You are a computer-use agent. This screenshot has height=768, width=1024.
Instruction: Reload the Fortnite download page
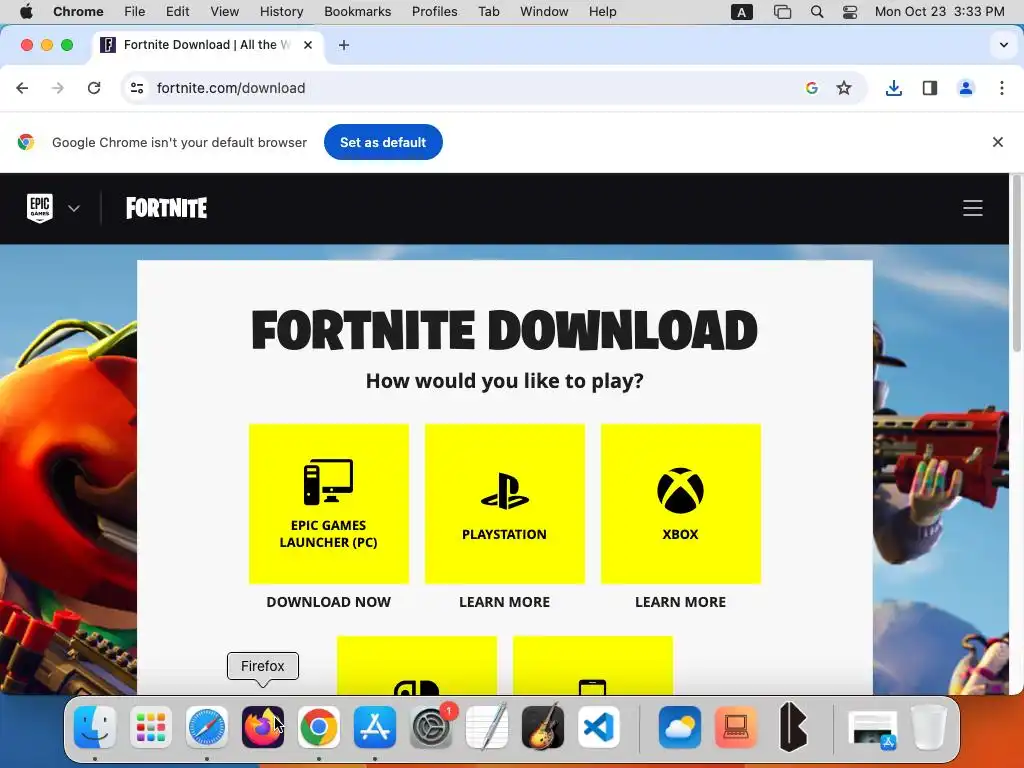(x=94, y=88)
